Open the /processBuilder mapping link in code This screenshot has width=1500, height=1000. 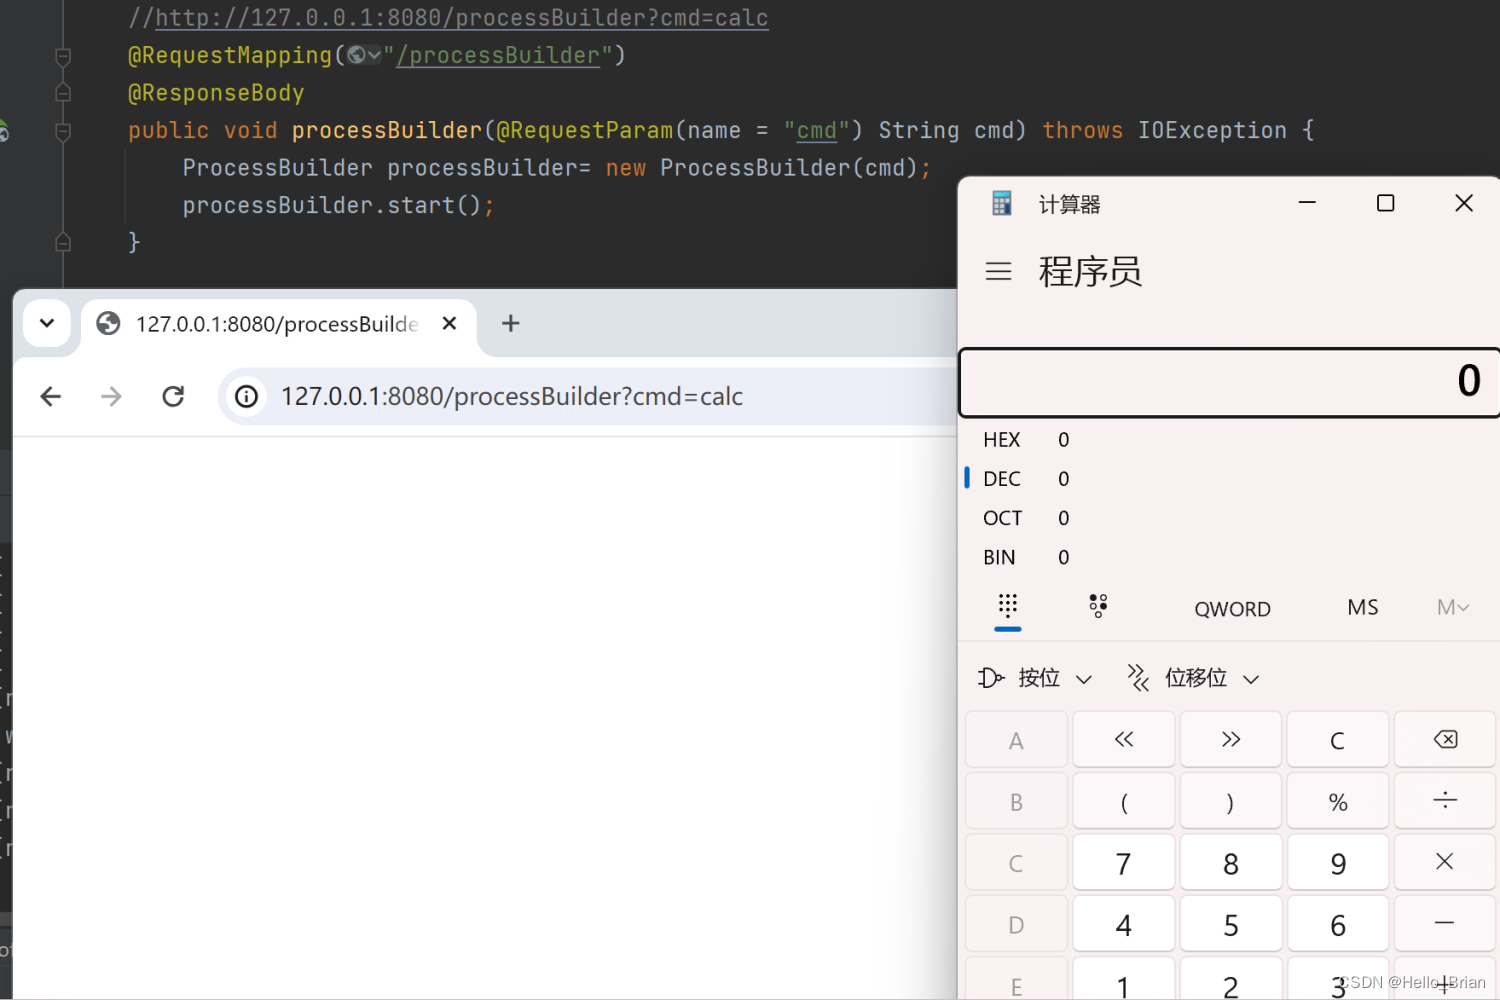click(498, 55)
